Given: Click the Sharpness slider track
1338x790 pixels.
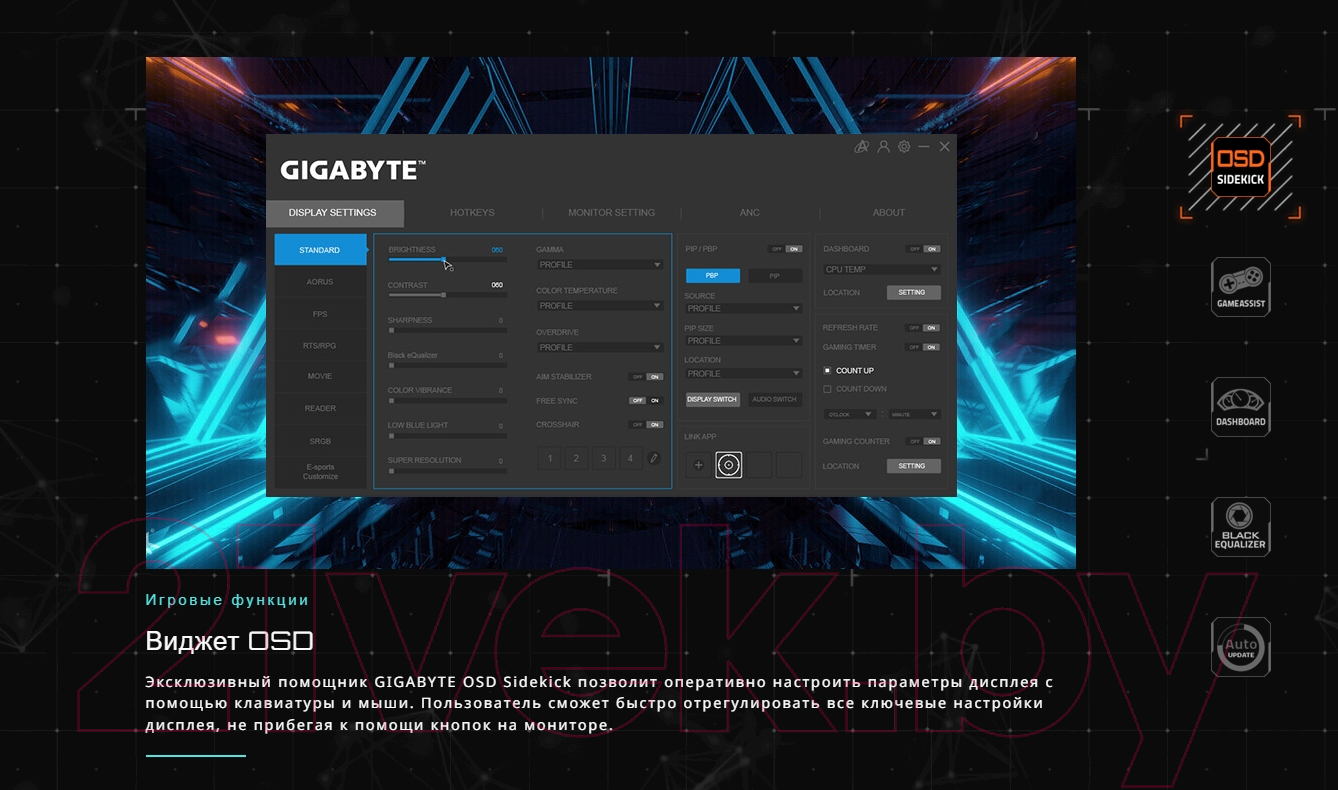Looking at the screenshot, I should [x=447, y=330].
